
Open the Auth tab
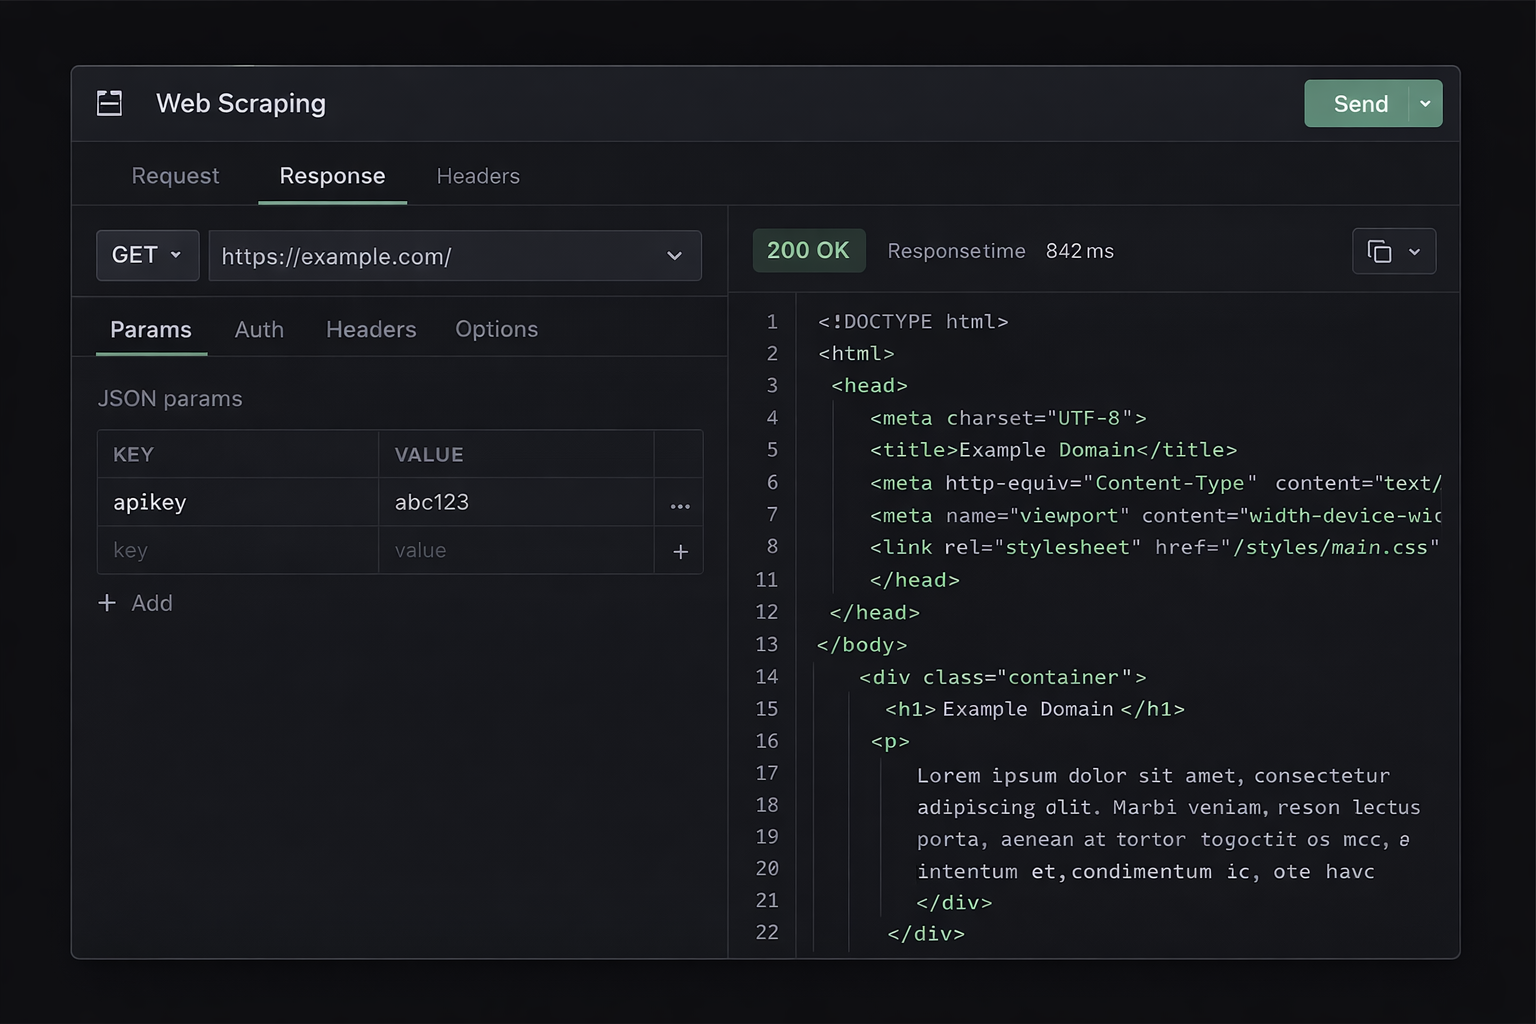(x=258, y=329)
